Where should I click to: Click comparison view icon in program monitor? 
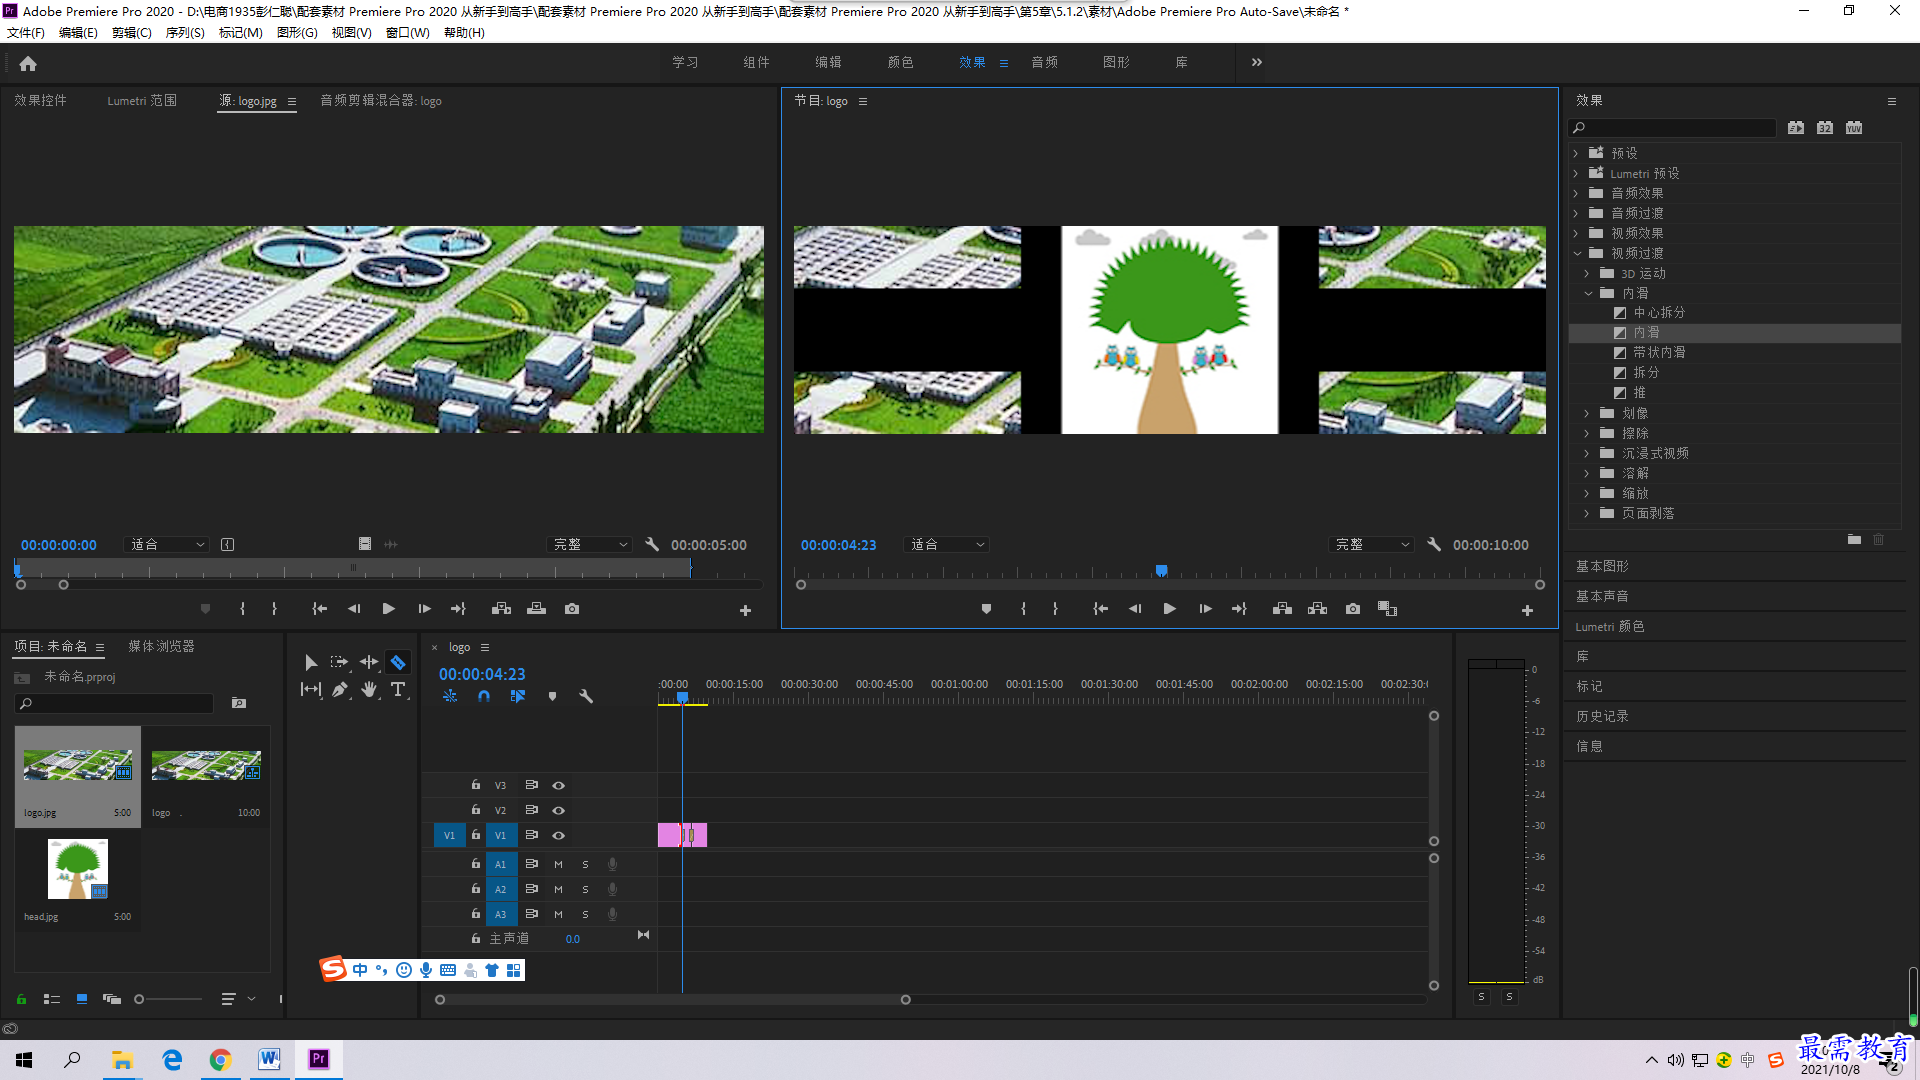[1387, 609]
